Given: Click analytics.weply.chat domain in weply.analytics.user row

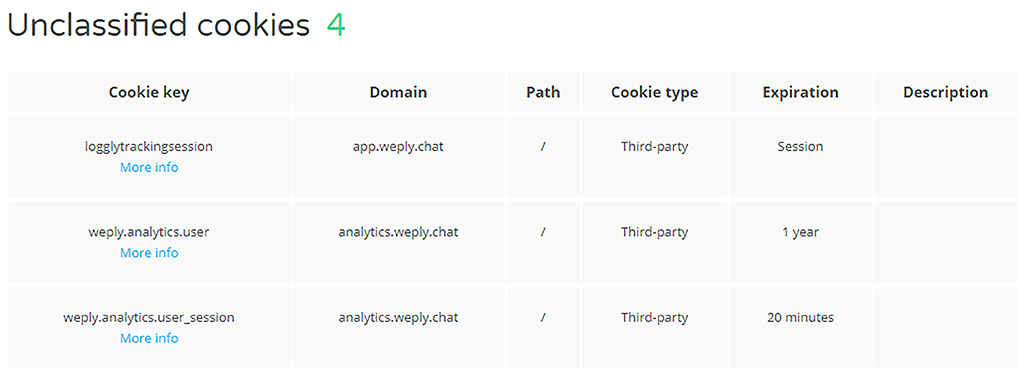Looking at the screenshot, I should tap(398, 232).
